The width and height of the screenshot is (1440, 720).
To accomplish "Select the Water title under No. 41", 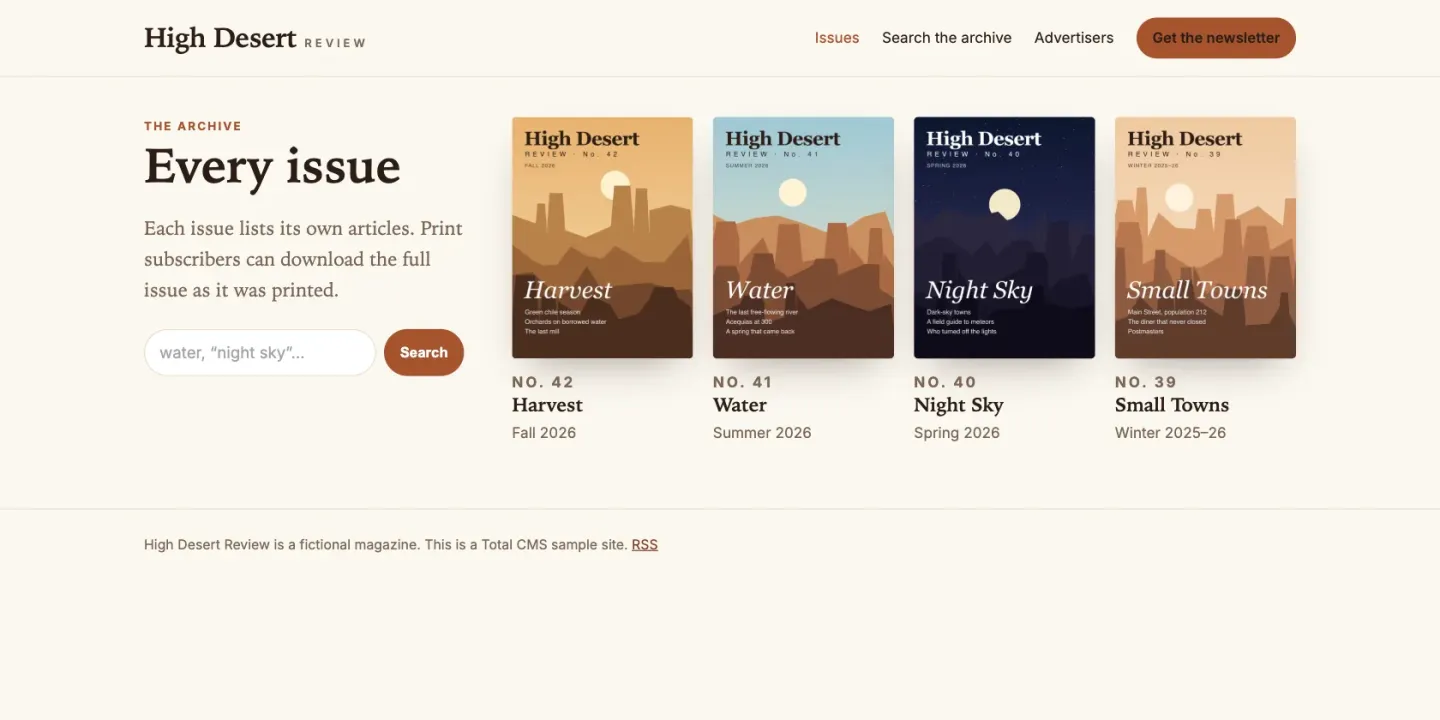I will (740, 405).
